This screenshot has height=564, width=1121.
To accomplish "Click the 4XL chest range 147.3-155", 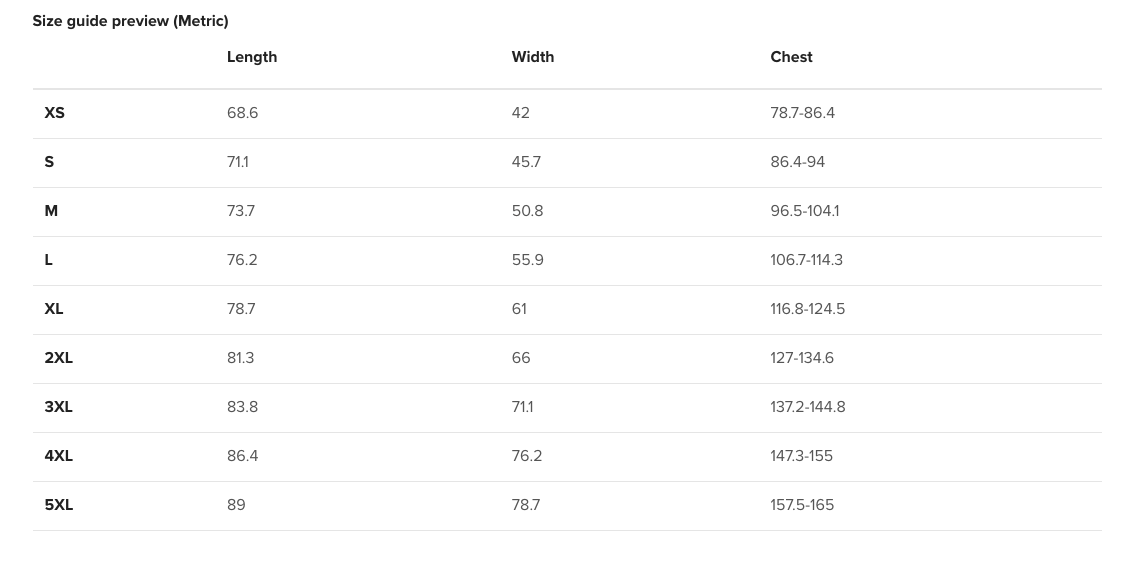I will coord(801,456).
